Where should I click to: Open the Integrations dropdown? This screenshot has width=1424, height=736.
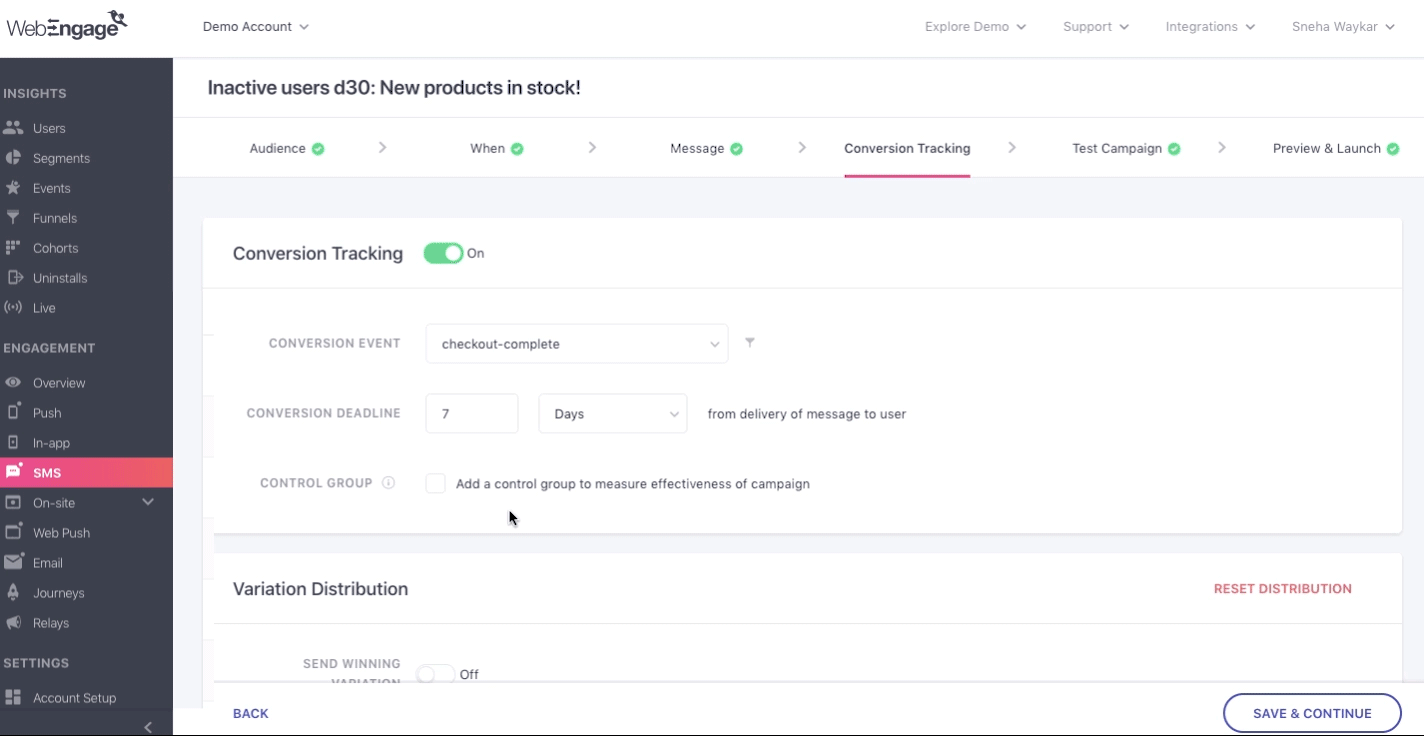tap(1210, 27)
